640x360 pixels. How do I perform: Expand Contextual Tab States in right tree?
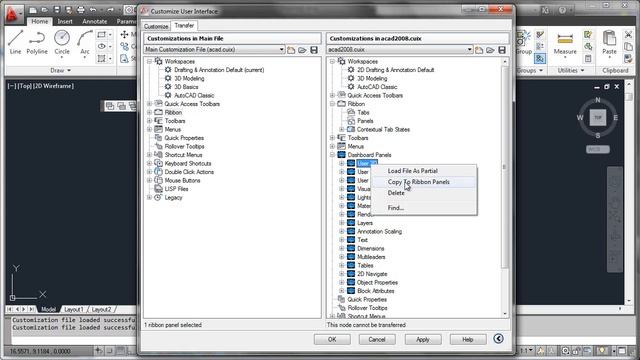pos(342,129)
